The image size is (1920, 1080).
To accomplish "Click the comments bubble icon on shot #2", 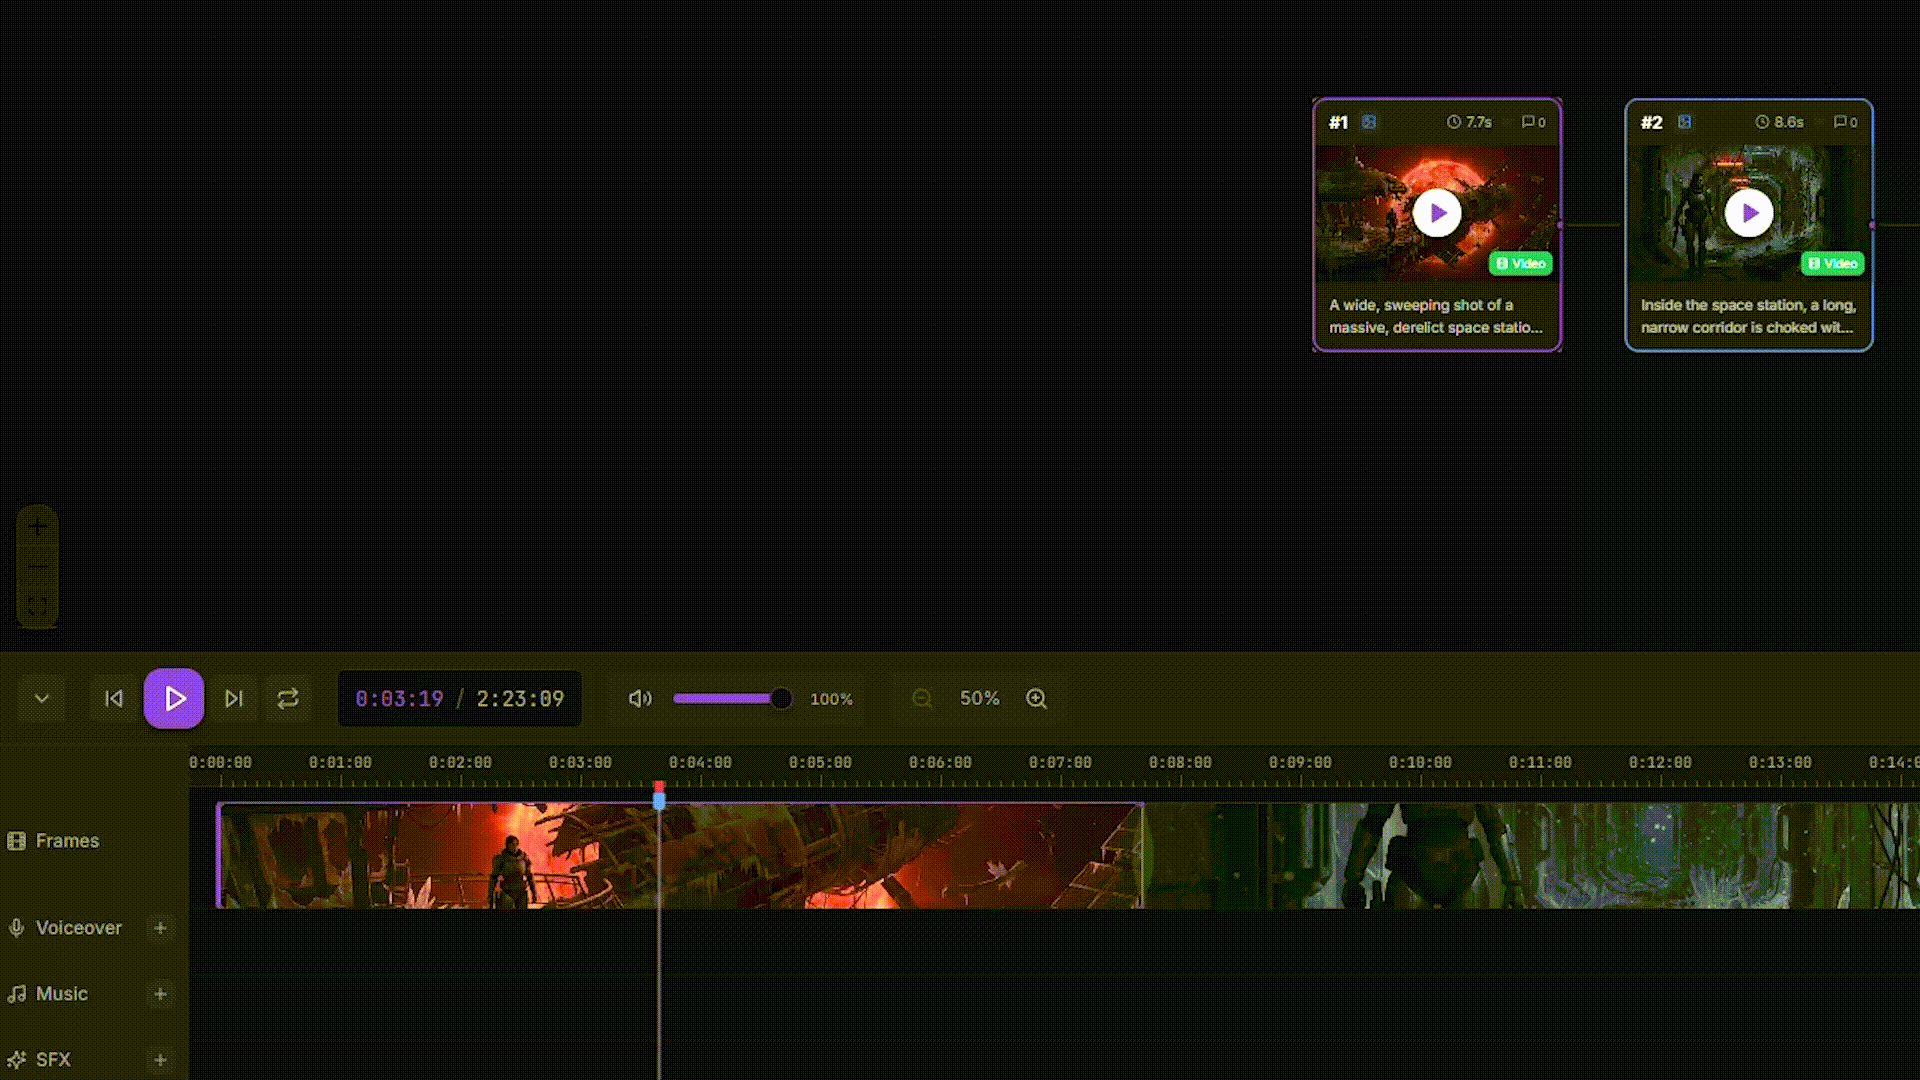I will coord(1840,122).
